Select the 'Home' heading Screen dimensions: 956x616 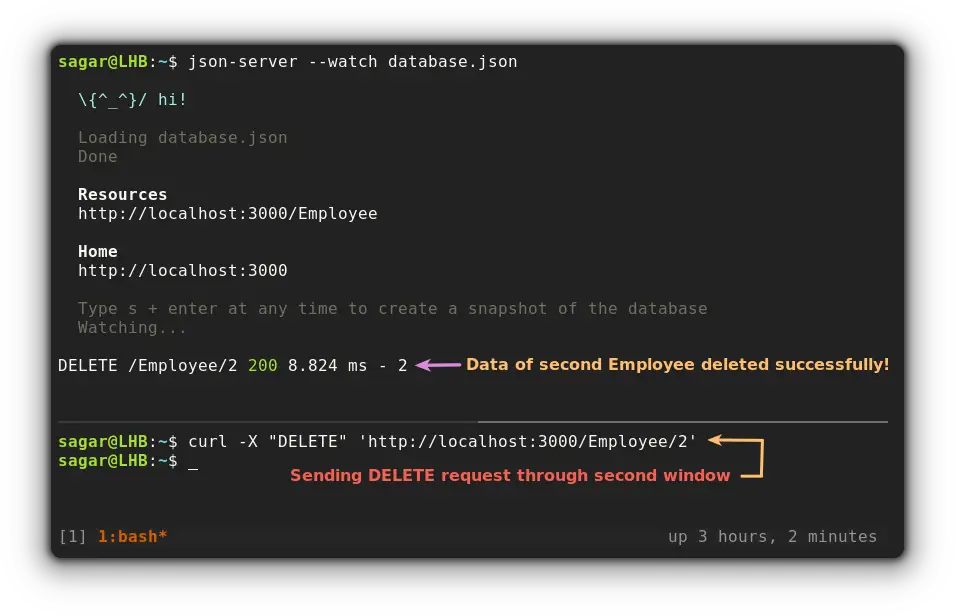pyautogui.click(x=97, y=251)
